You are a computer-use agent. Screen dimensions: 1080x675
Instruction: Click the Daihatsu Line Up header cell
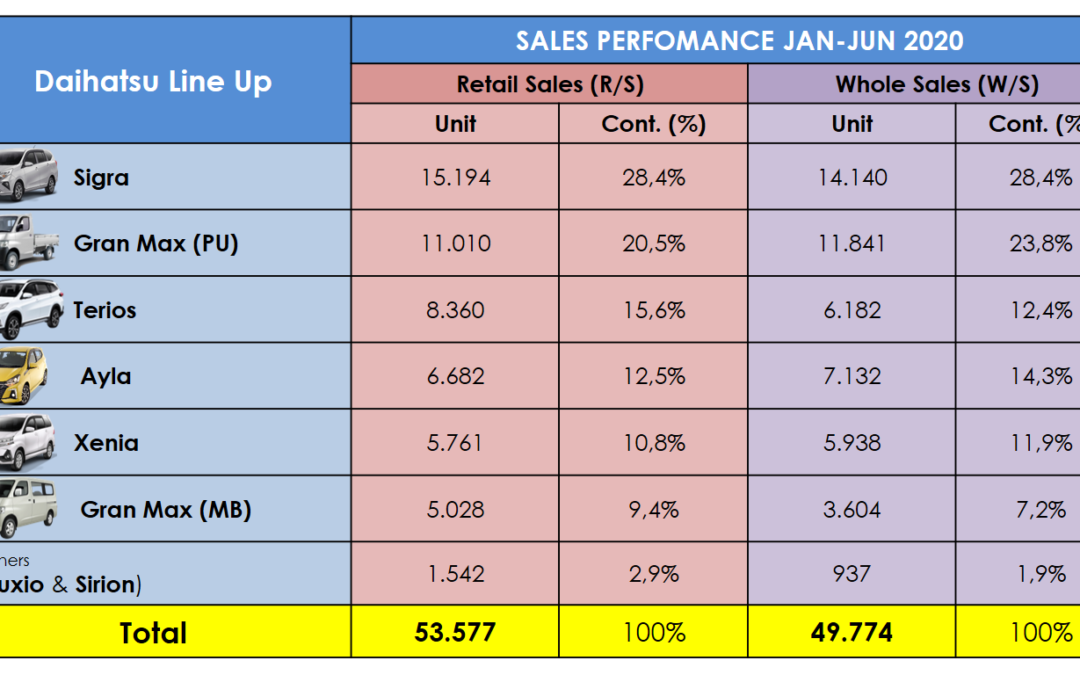point(153,81)
